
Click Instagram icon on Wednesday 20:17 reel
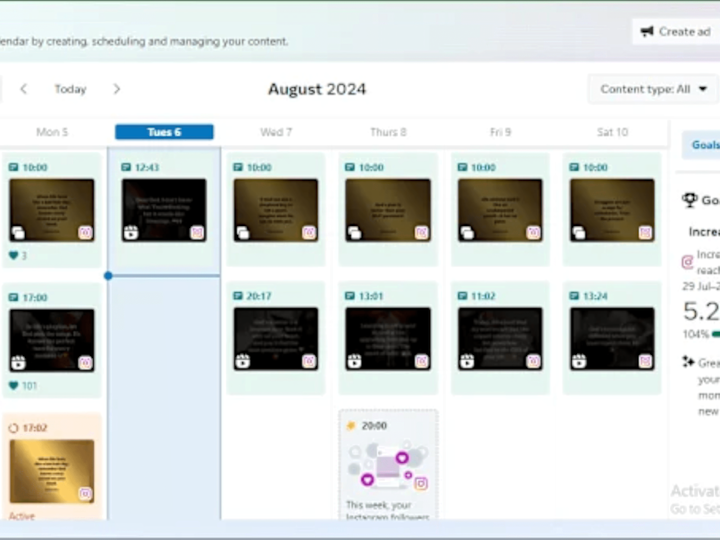[309, 361]
